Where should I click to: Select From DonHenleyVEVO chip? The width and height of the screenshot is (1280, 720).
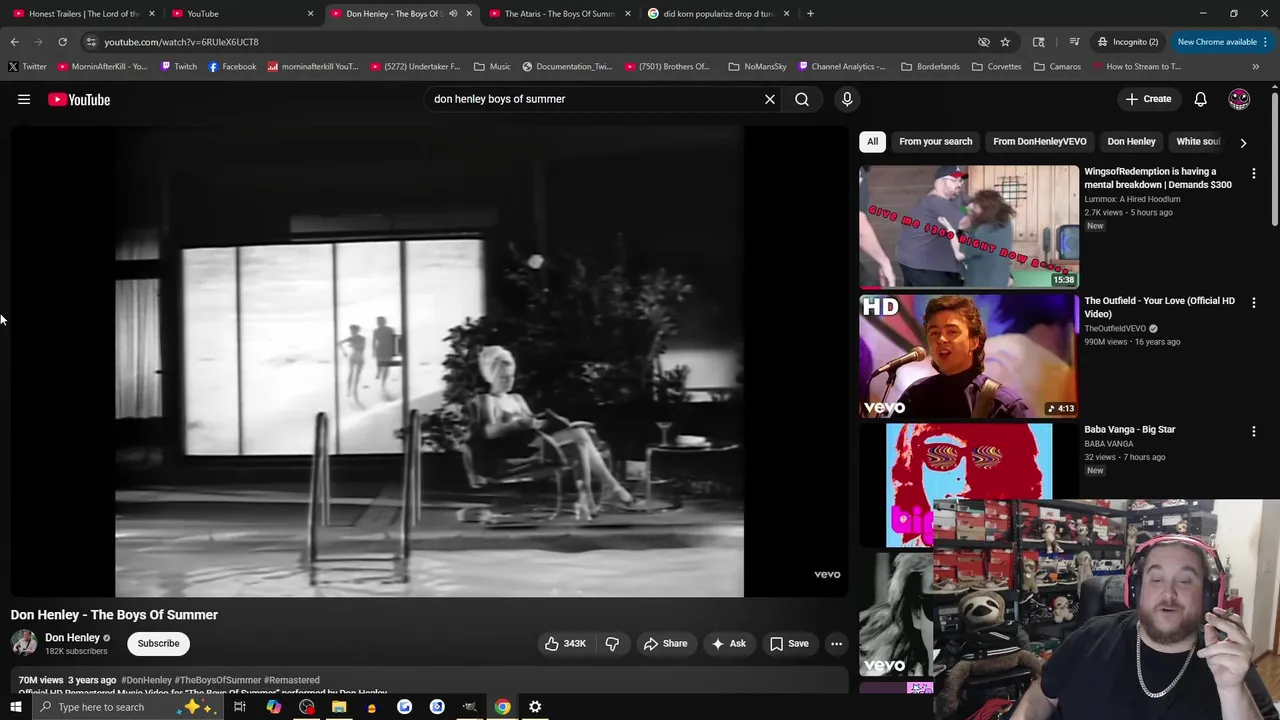1039,141
